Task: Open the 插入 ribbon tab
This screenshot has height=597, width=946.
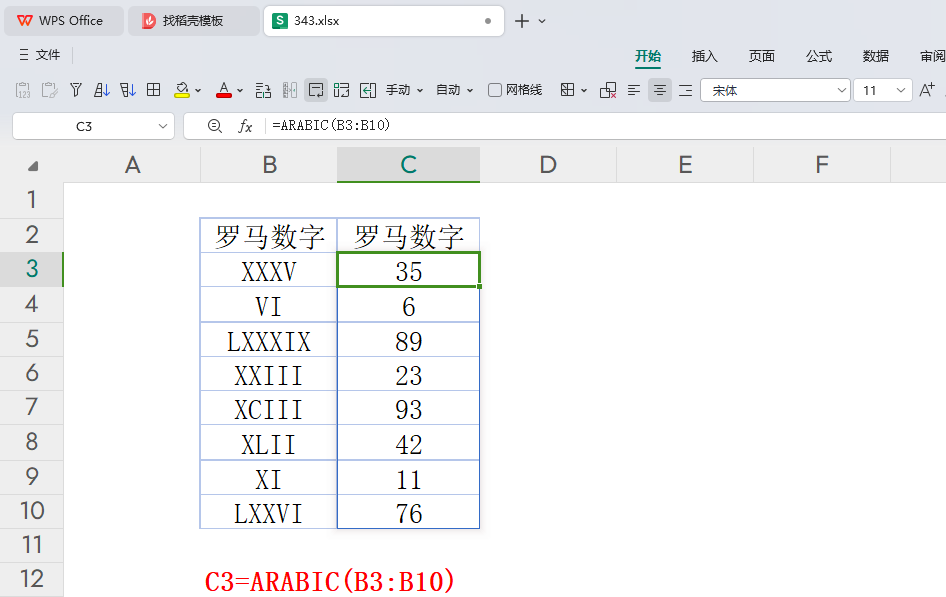Action: click(704, 56)
